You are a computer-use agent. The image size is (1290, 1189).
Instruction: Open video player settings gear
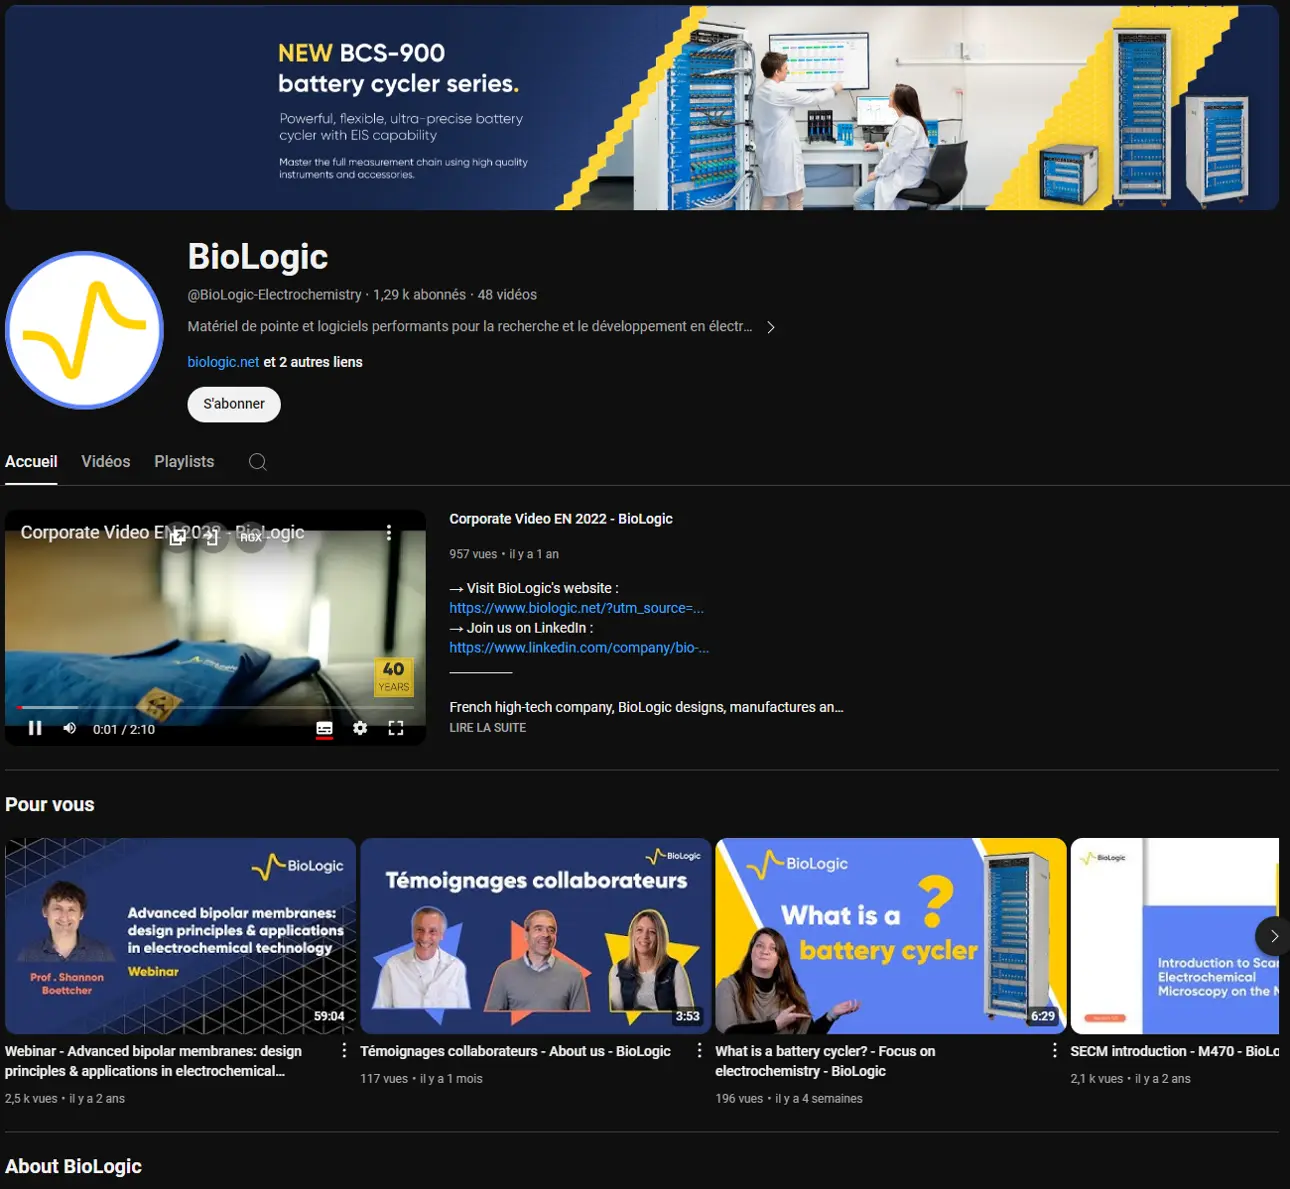point(360,728)
